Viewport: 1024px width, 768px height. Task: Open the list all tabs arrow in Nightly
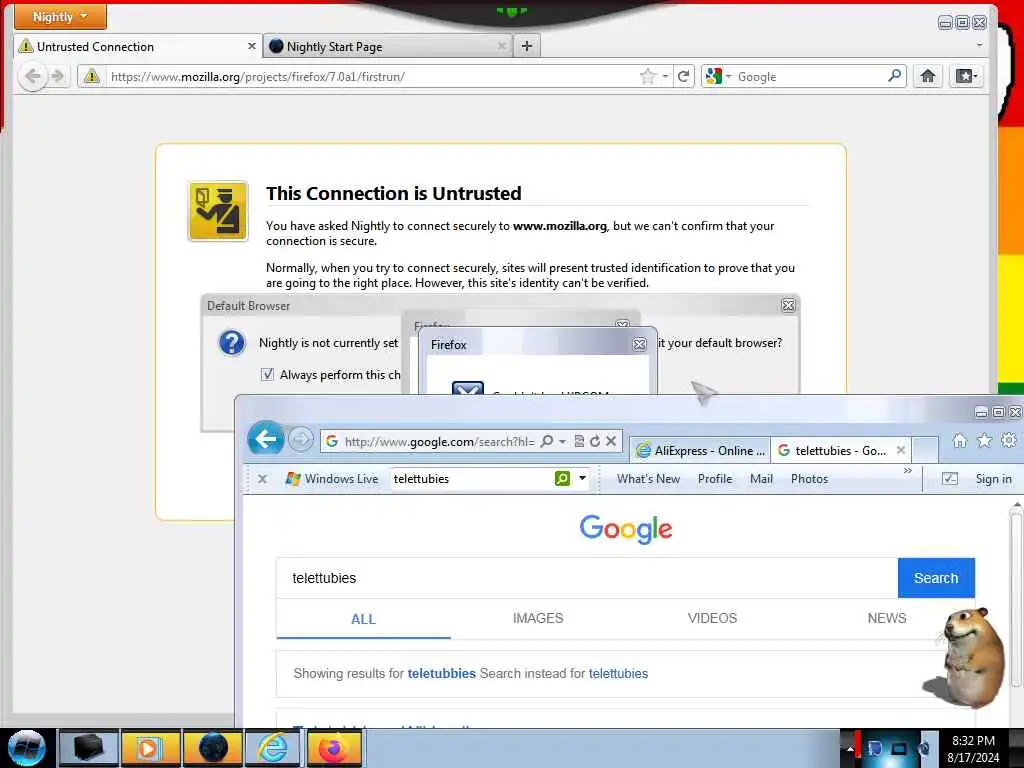[979, 45]
